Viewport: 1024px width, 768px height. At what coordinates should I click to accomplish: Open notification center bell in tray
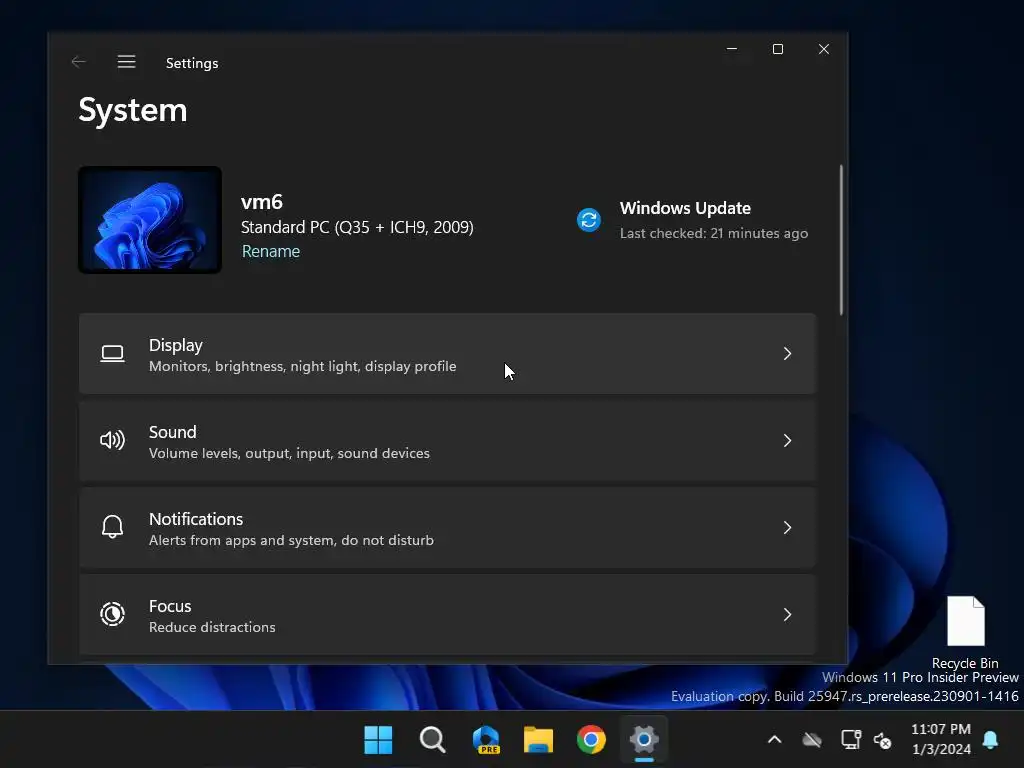click(990, 740)
